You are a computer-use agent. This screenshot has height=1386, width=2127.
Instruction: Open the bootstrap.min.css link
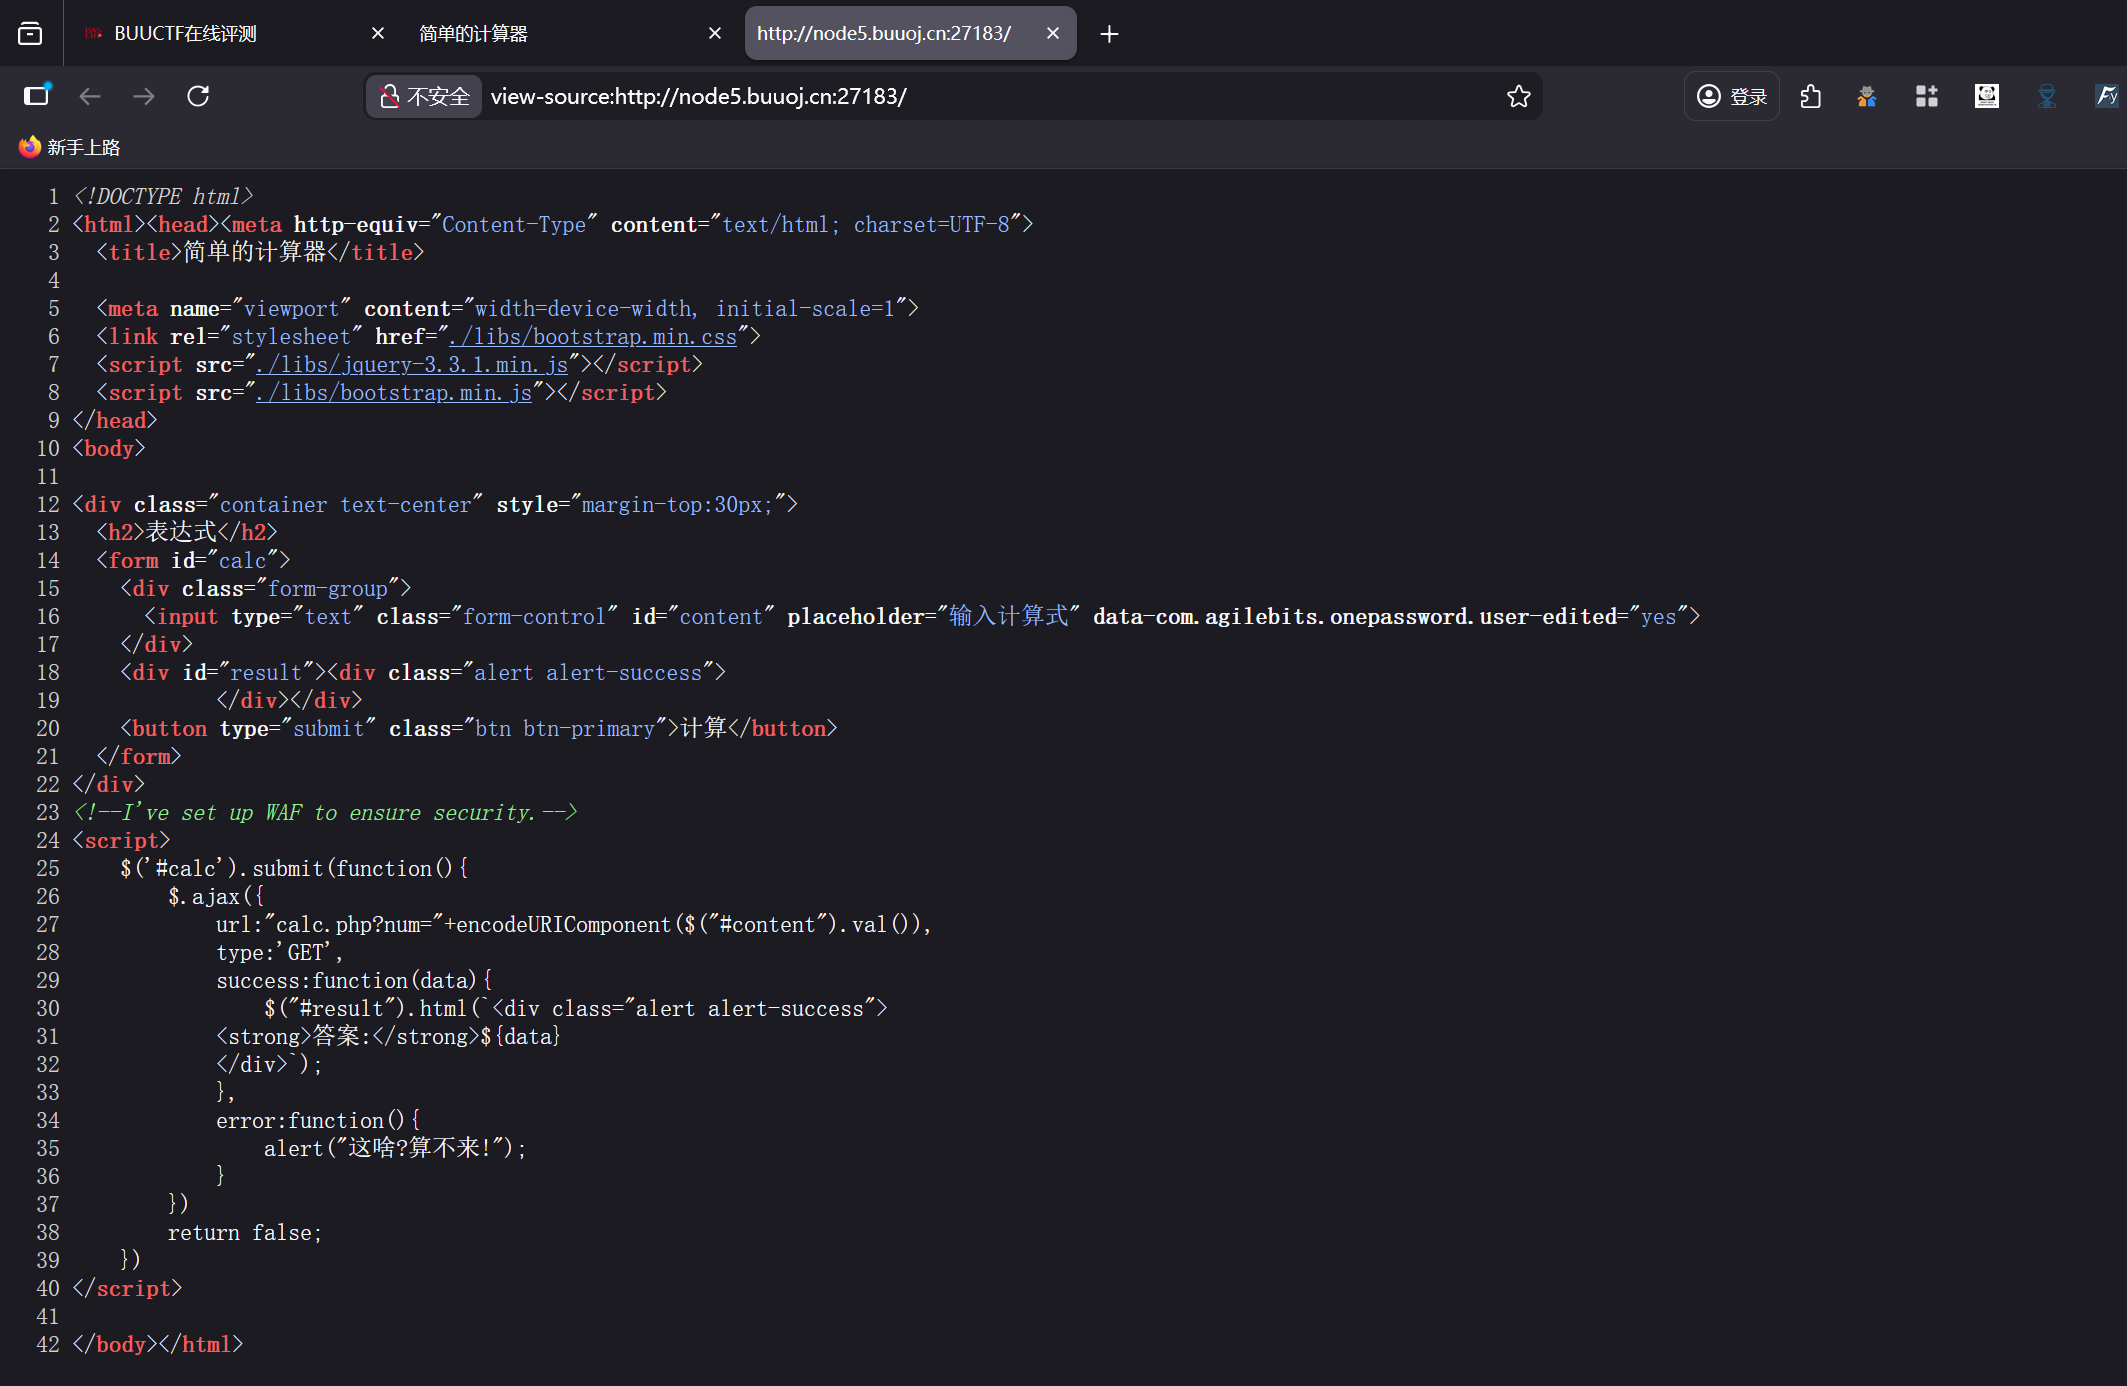pyautogui.click(x=593, y=337)
